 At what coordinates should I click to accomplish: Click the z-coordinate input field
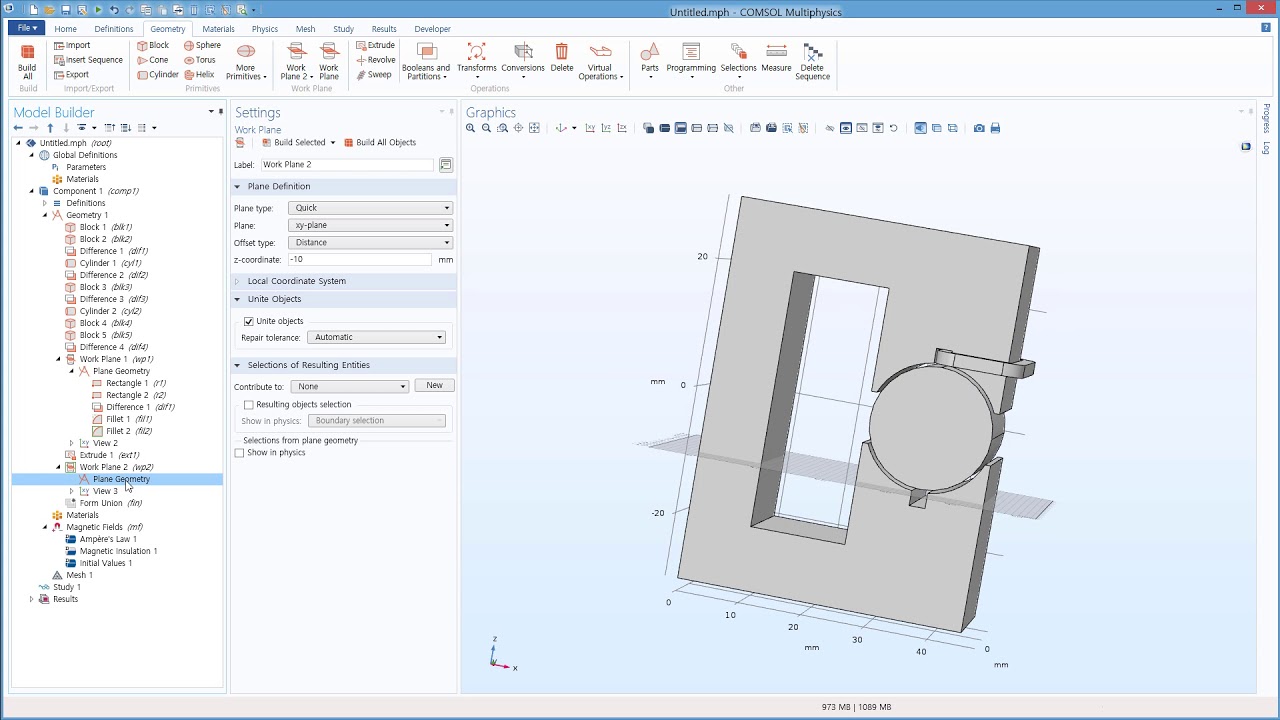[361, 259]
